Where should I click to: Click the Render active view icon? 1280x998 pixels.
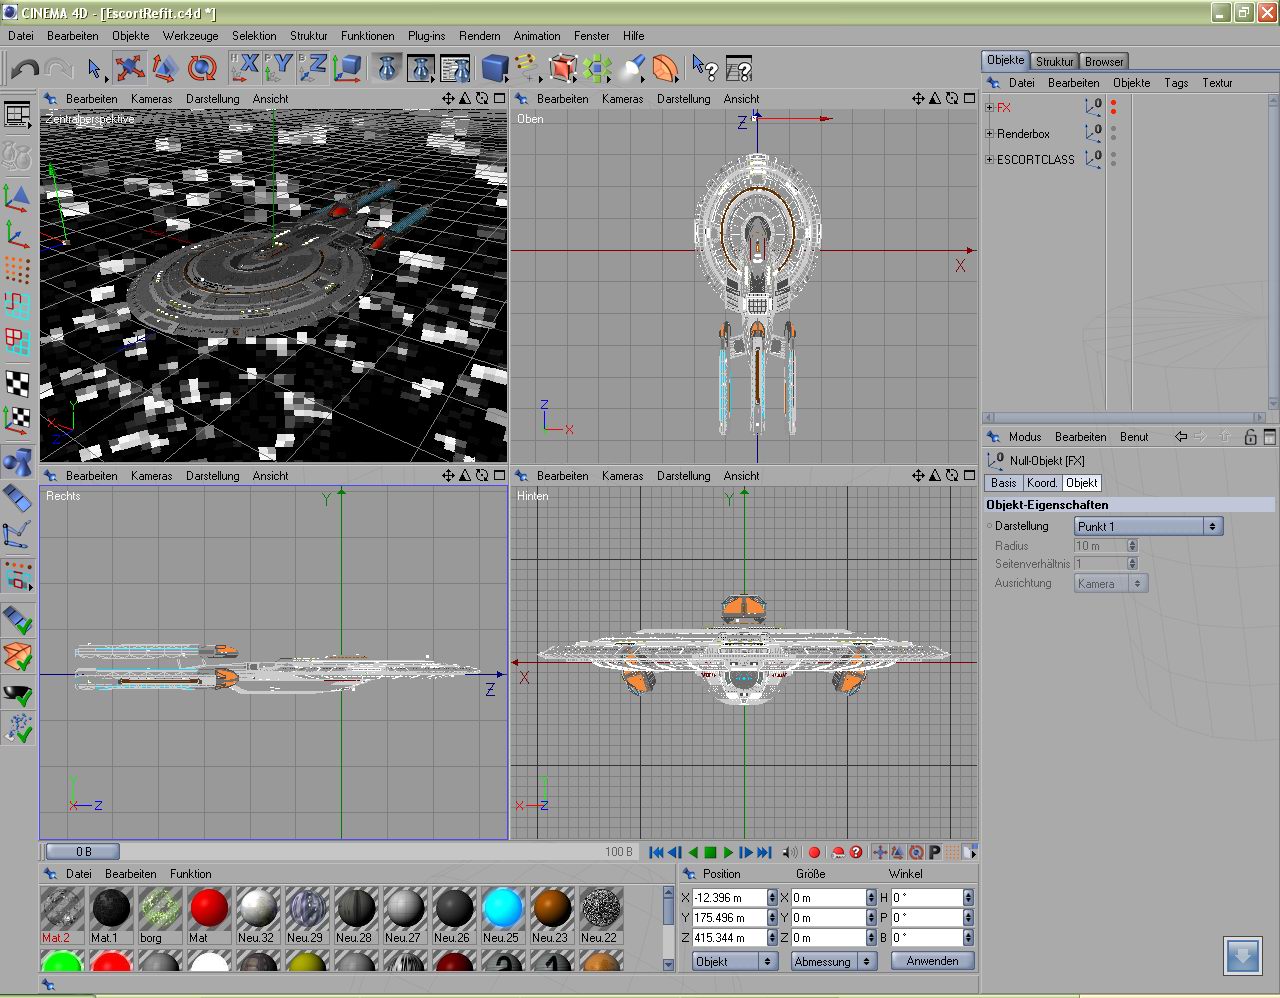tap(387, 68)
